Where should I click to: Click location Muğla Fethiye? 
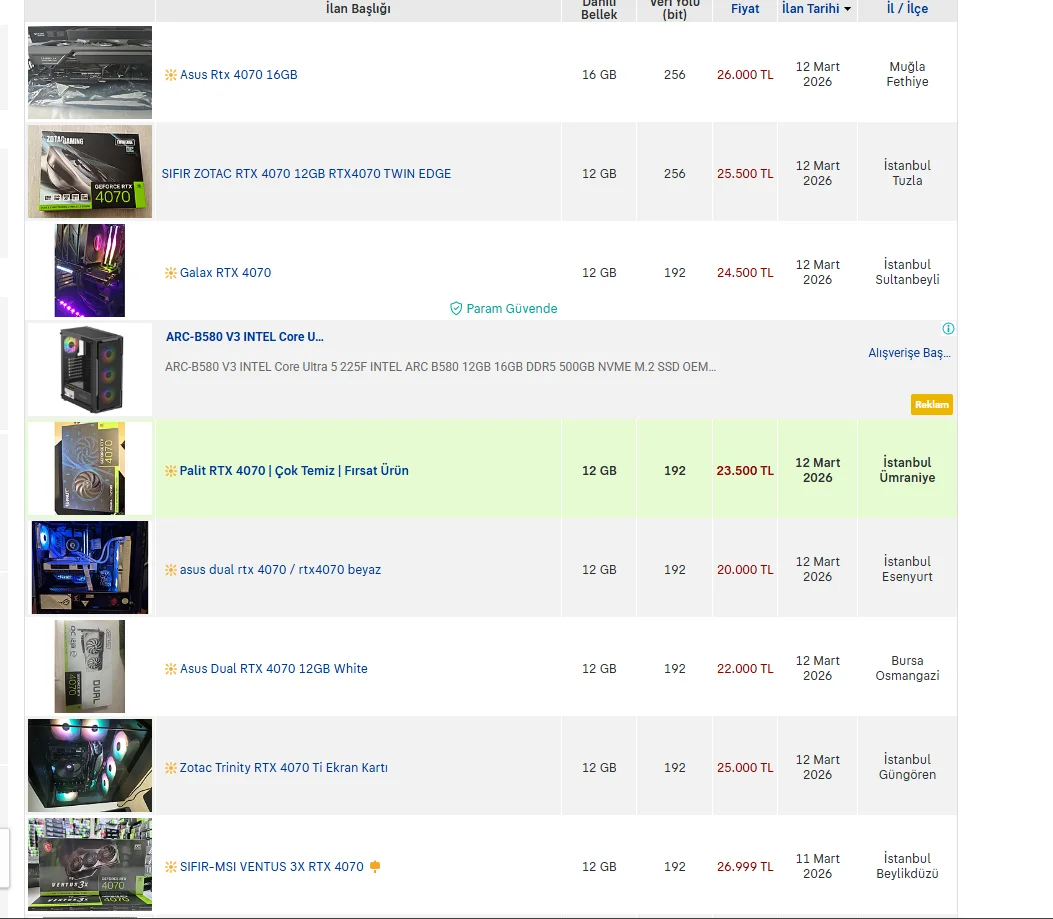coord(907,74)
